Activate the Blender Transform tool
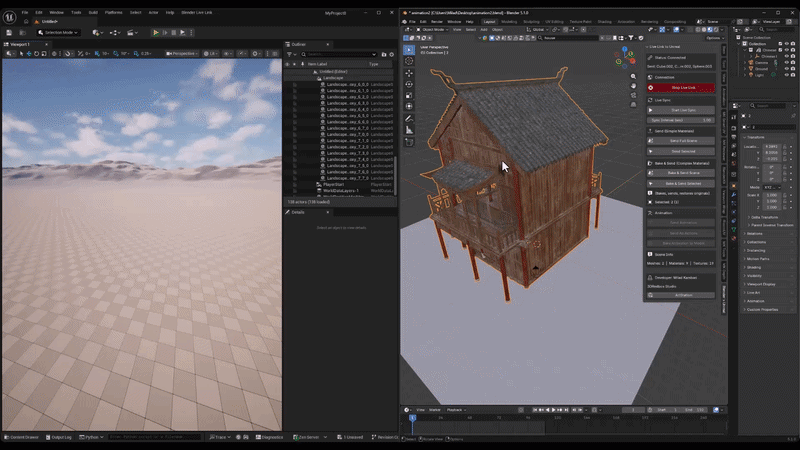The image size is (800, 450). [409, 106]
